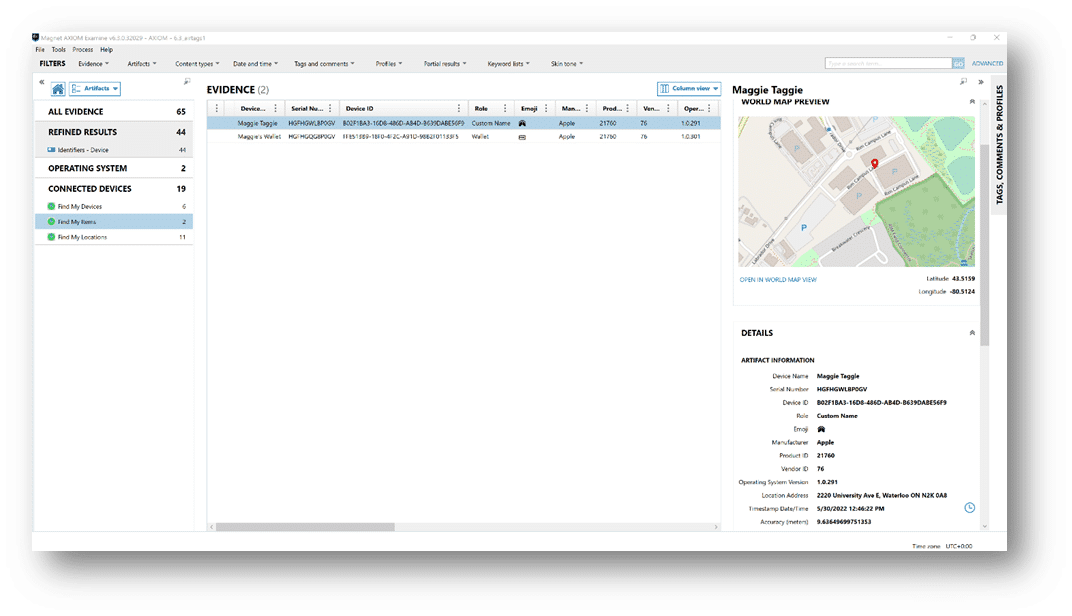Select Find My Items artifact

click(x=114, y=222)
